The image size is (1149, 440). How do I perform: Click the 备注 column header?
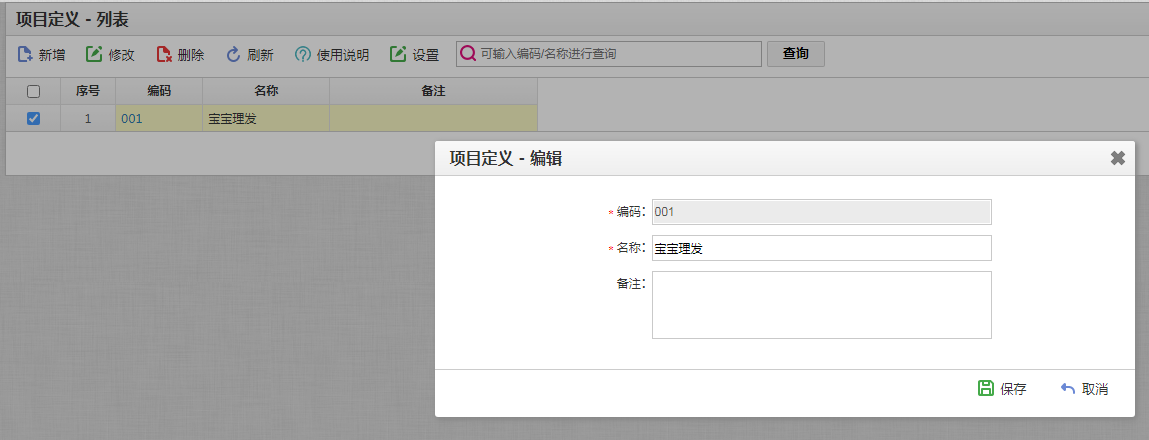(x=433, y=92)
